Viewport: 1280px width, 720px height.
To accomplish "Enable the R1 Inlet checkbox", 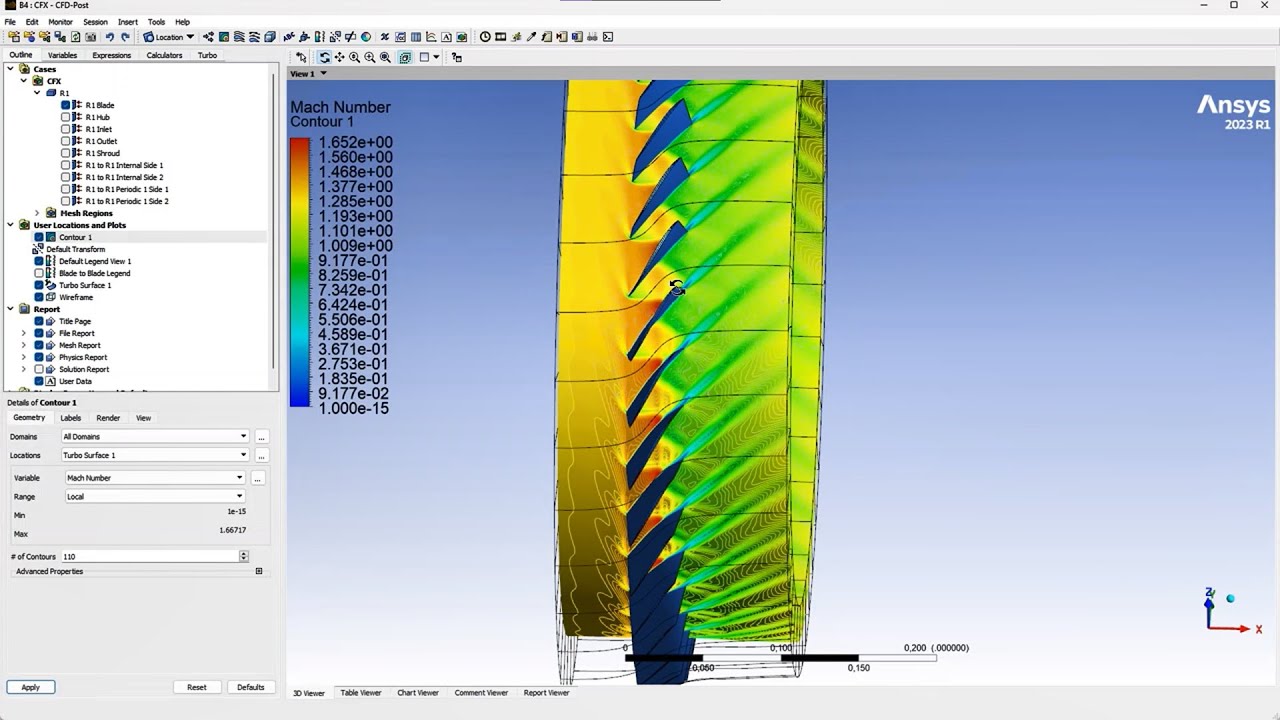I will pyautogui.click(x=66, y=129).
